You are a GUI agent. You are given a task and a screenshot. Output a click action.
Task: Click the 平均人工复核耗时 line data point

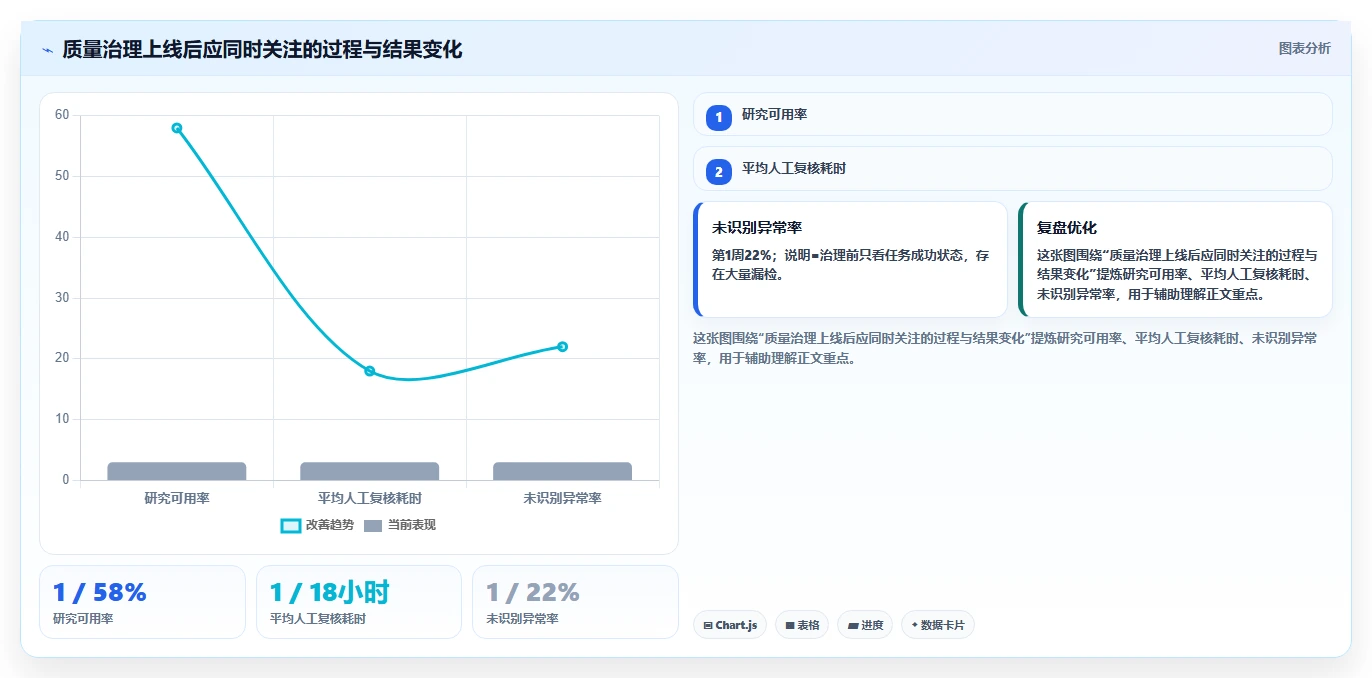(369, 371)
